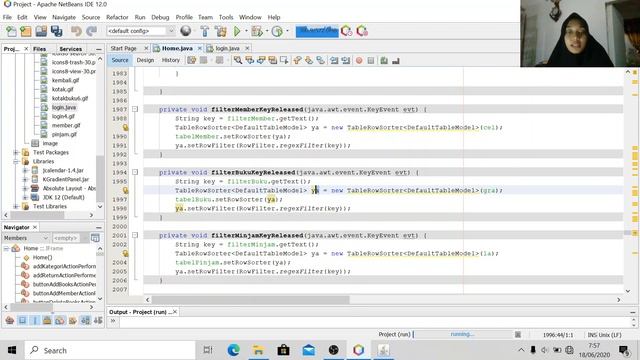
Task: Open the Debug Project dropdown arrow
Action: pos(267,31)
